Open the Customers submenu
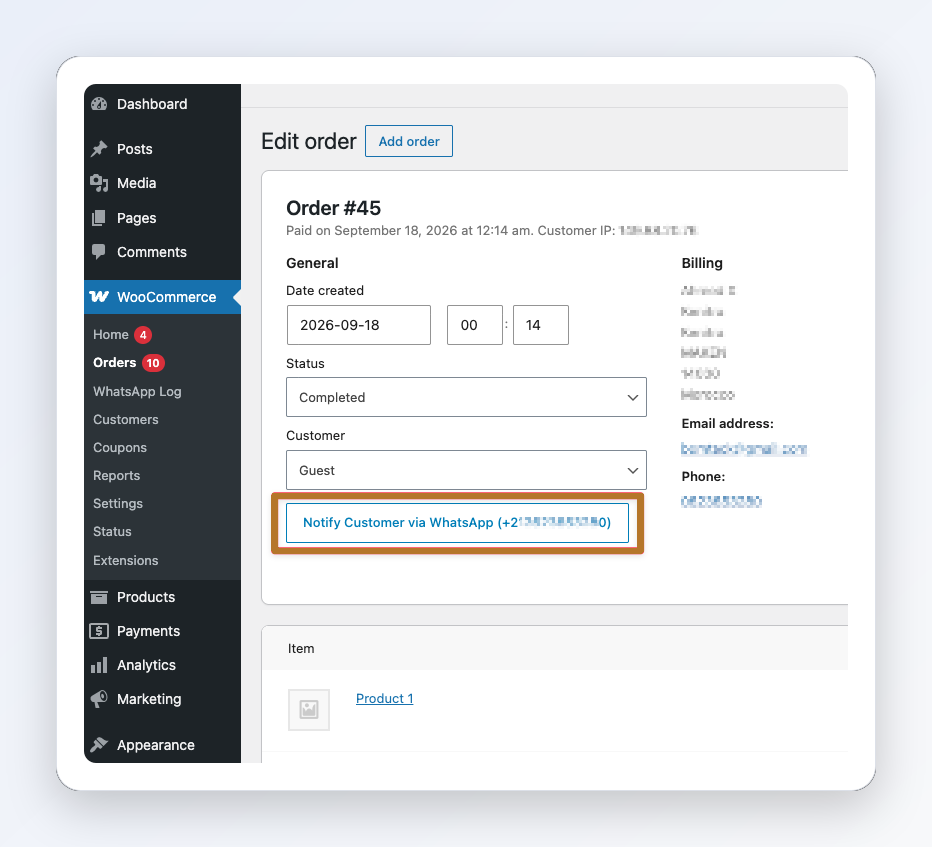Image resolution: width=932 pixels, height=847 pixels. (x=125, y=420)
